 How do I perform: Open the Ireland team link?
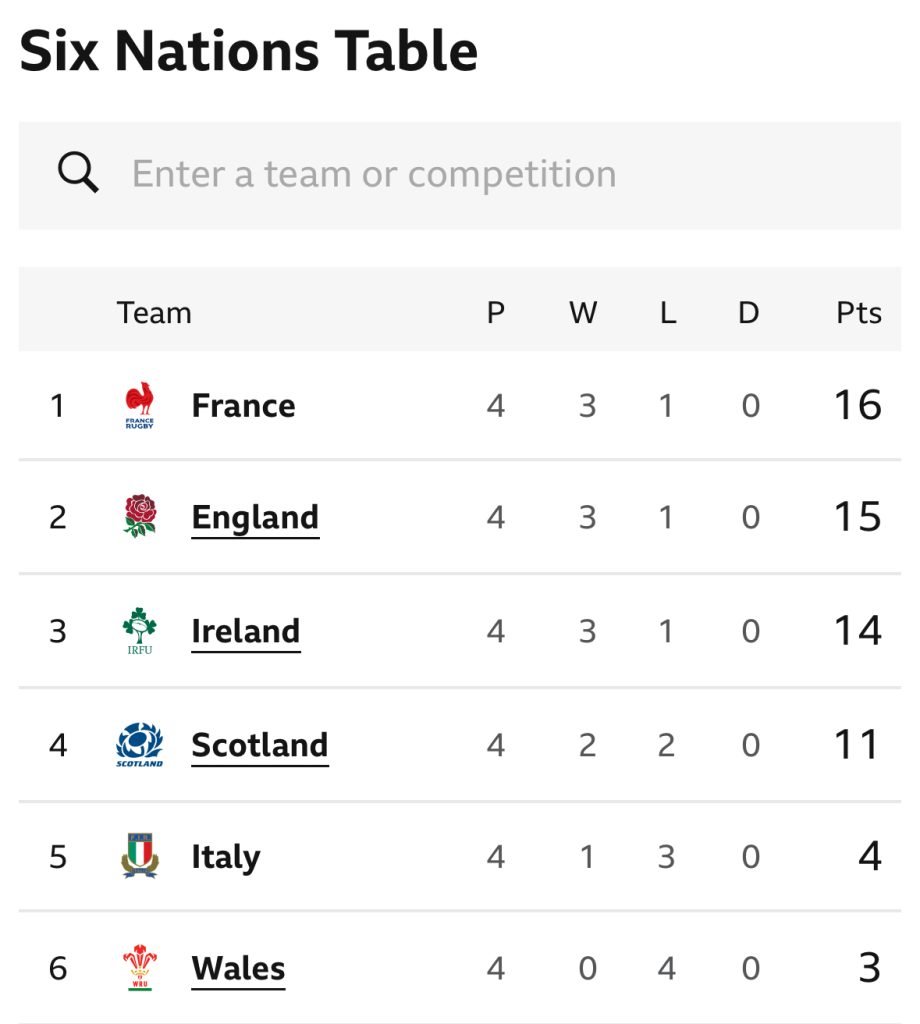point(245,632)
